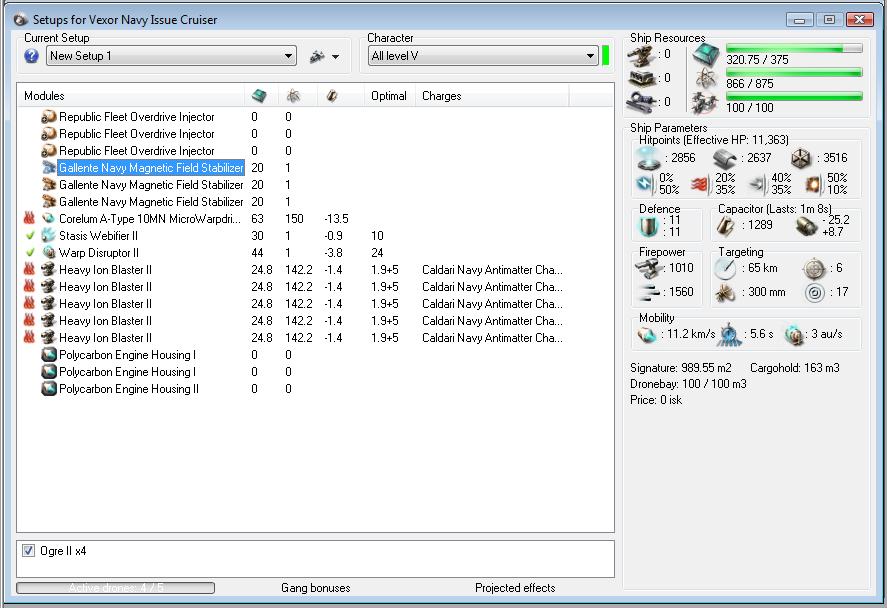The image size is (887, 608).
Task: Open the Character combo box
Action: click(483, 56)
